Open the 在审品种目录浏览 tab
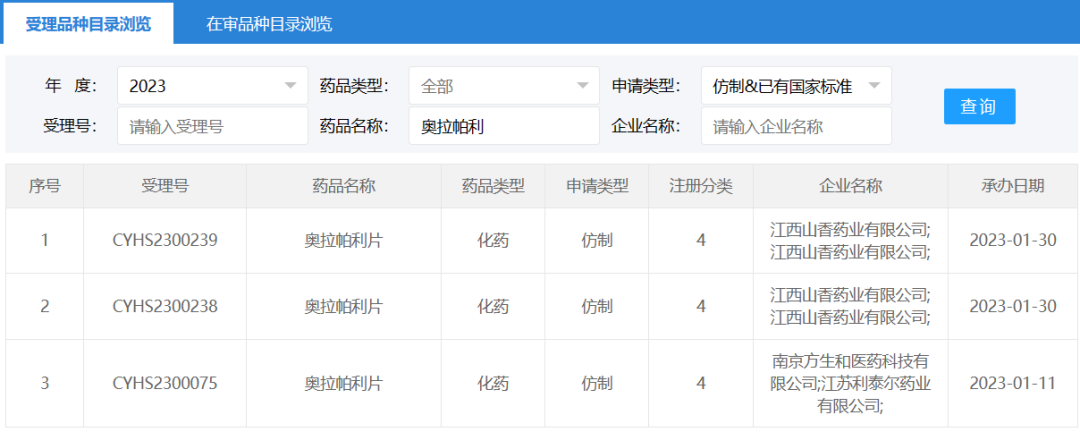 click(x=269, y=23)
